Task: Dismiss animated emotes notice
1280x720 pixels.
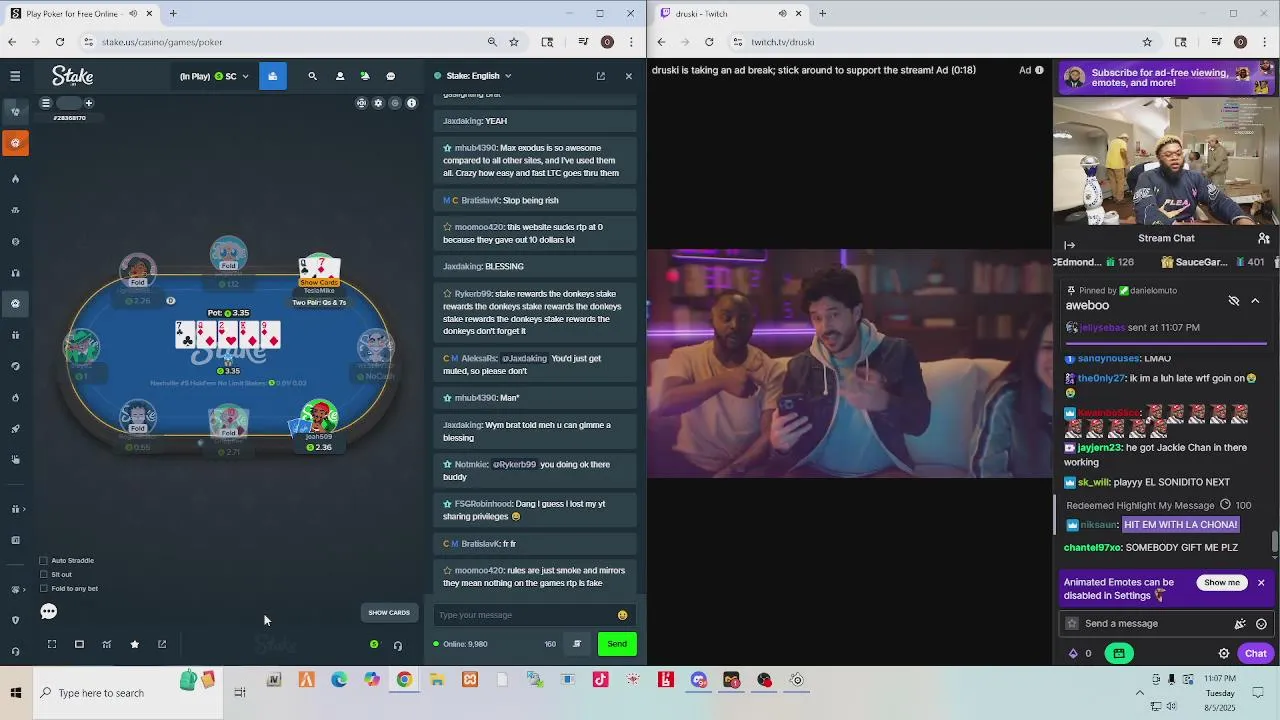Action: coord(1261,582)
